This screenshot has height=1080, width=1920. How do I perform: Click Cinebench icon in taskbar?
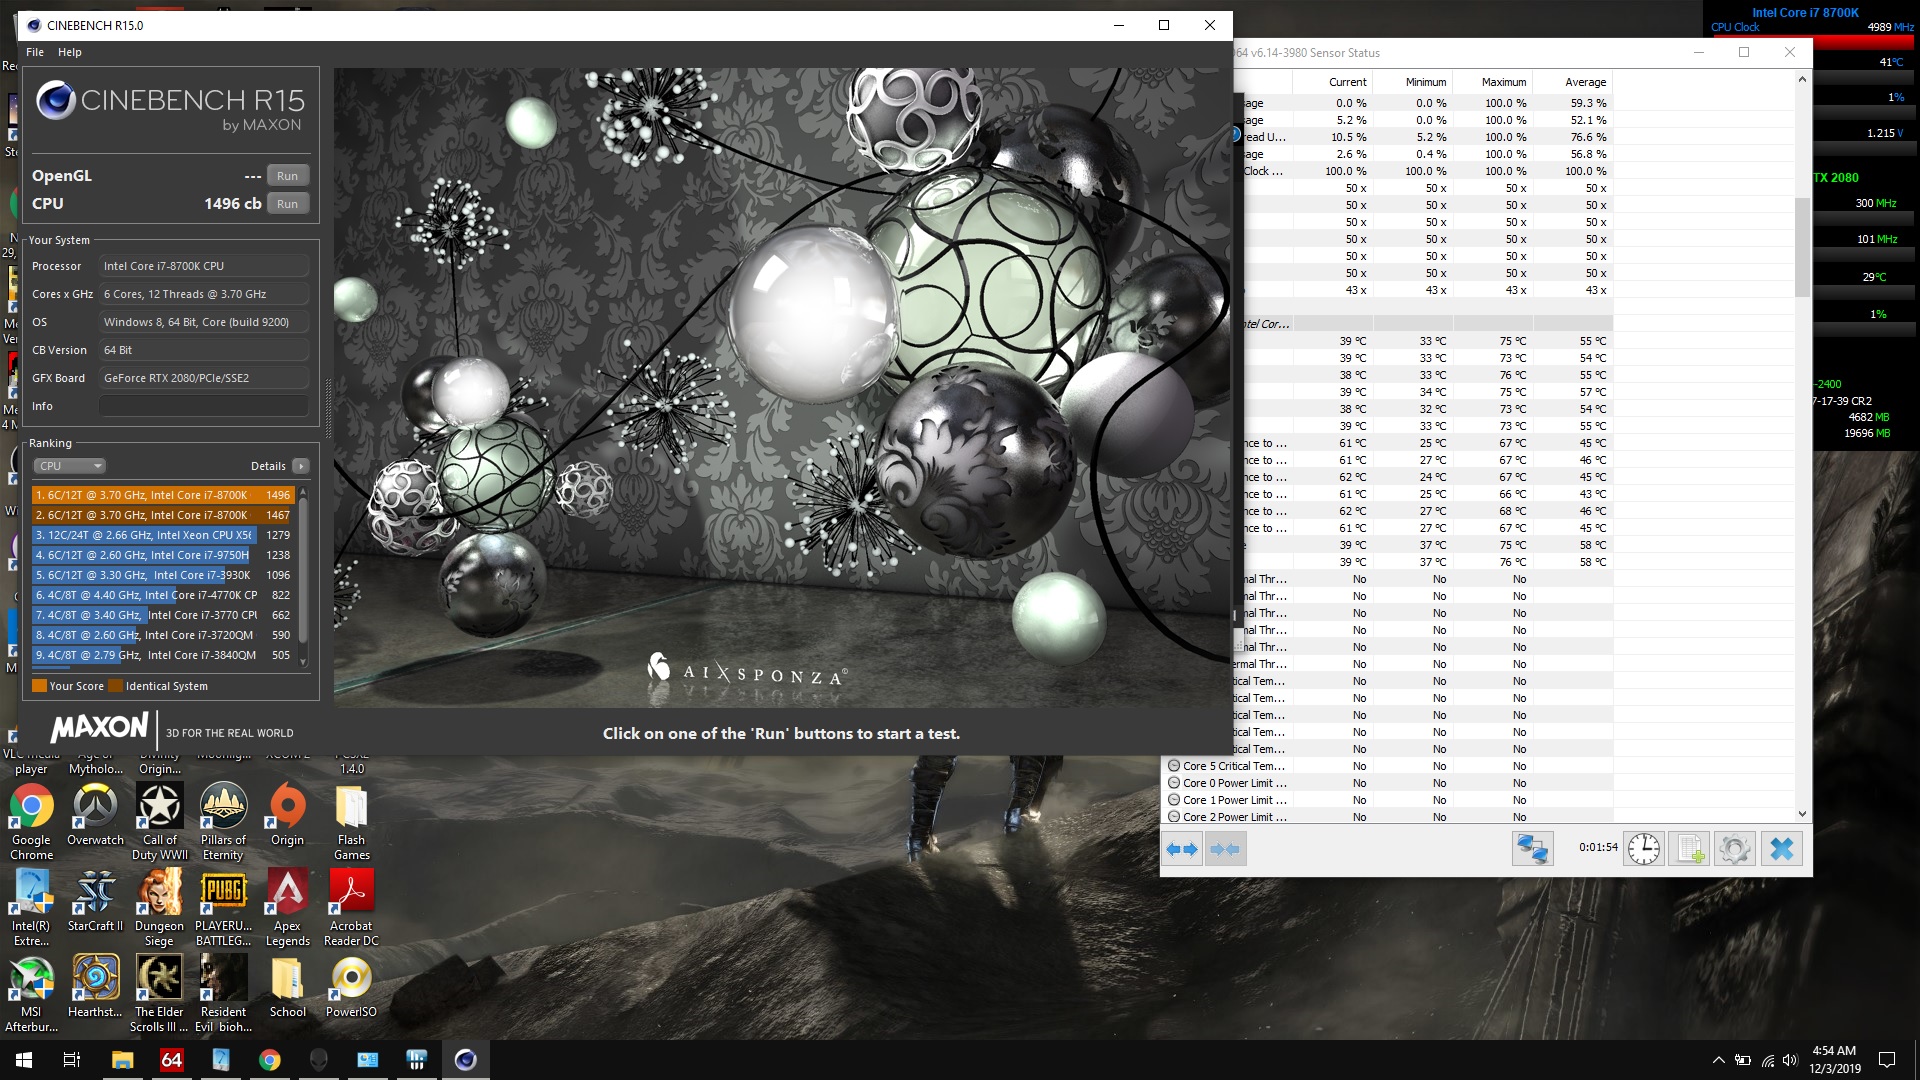click(465, 1060)
